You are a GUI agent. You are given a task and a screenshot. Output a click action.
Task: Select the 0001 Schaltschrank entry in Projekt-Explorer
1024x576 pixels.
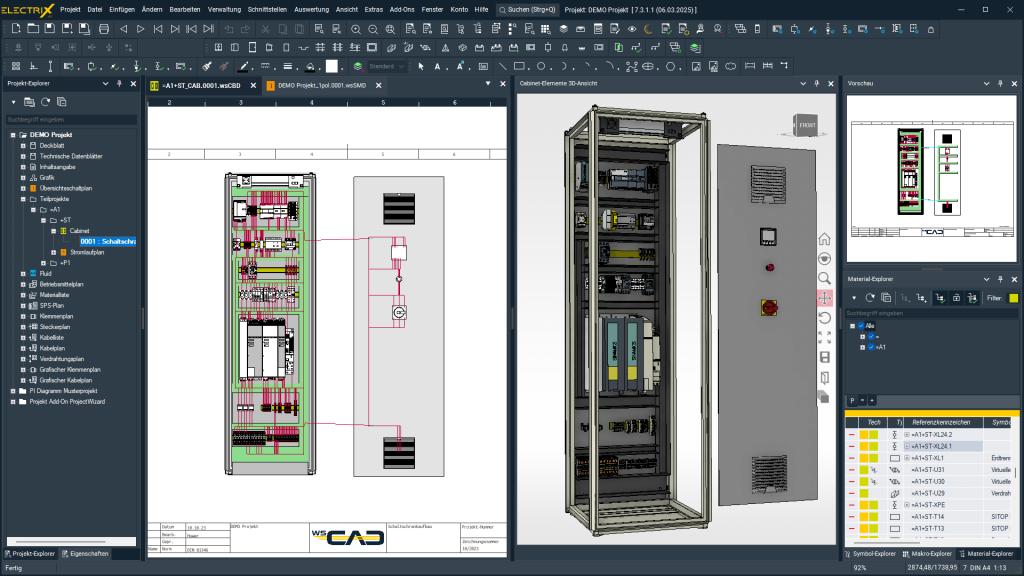(107, 242)
